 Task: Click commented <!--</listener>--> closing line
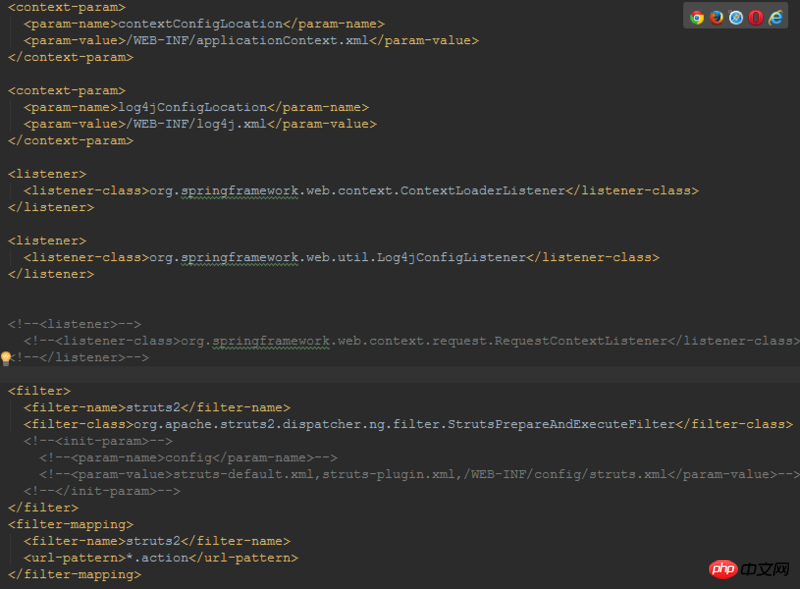point(79,358)
